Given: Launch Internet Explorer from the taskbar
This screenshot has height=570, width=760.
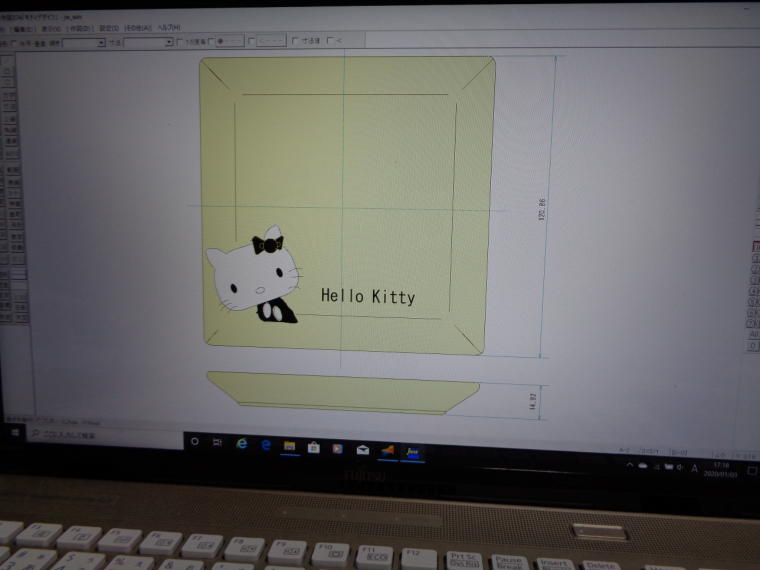Looking at the screenshot, I should click(241, 443).
